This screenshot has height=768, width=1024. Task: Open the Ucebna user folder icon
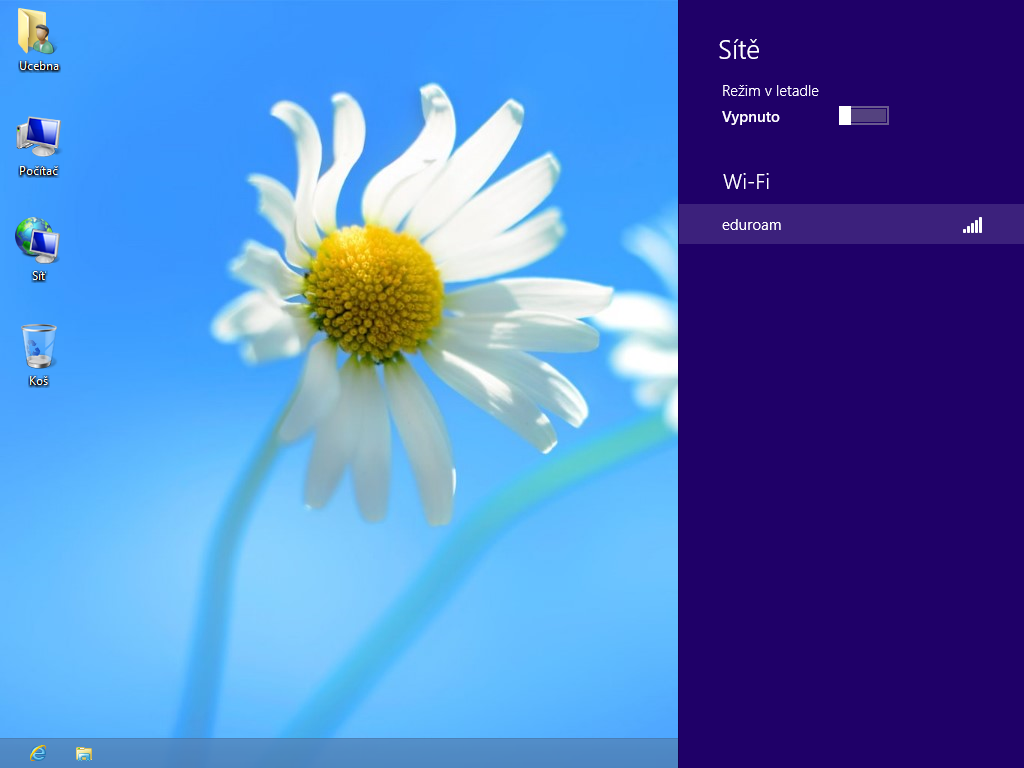(37, 31)
